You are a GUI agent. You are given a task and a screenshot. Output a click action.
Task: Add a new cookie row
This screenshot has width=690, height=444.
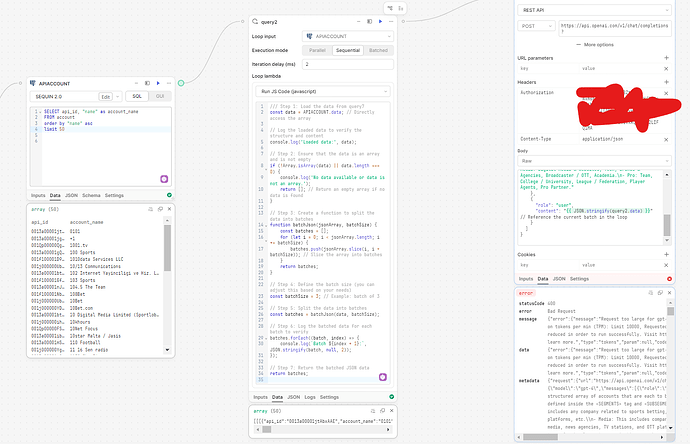point(666,254)
